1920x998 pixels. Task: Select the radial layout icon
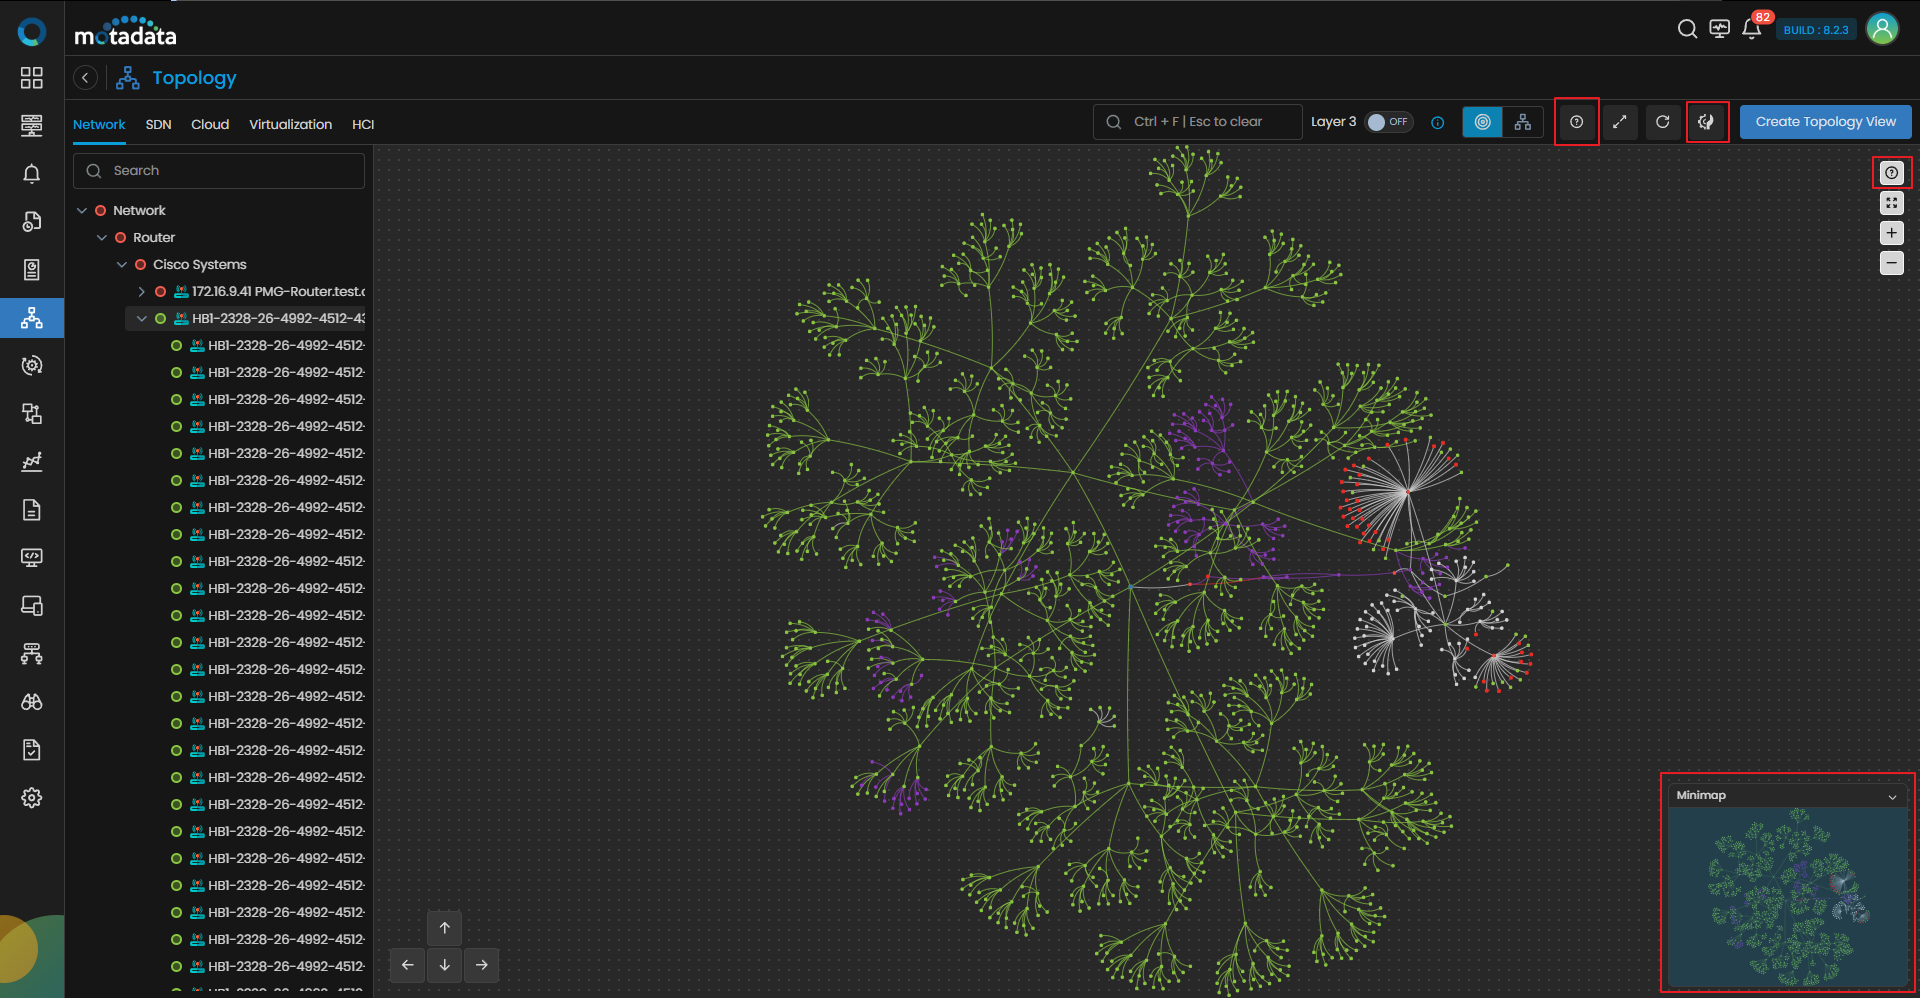coord(1482,122)
